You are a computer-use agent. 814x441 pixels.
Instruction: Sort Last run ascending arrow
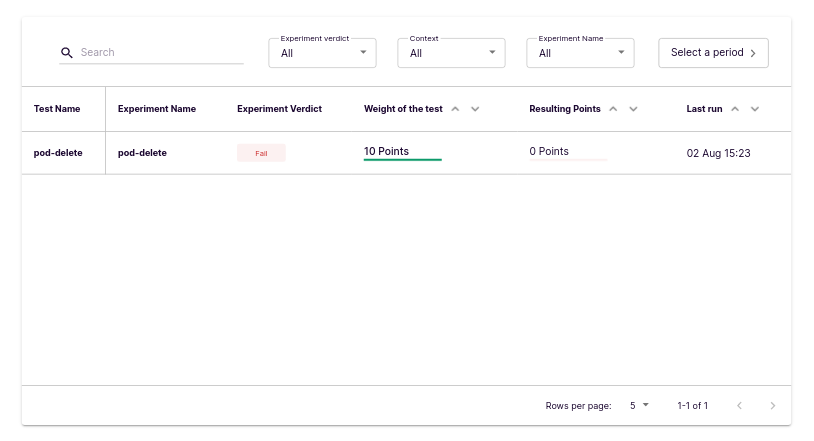(735, 109)
